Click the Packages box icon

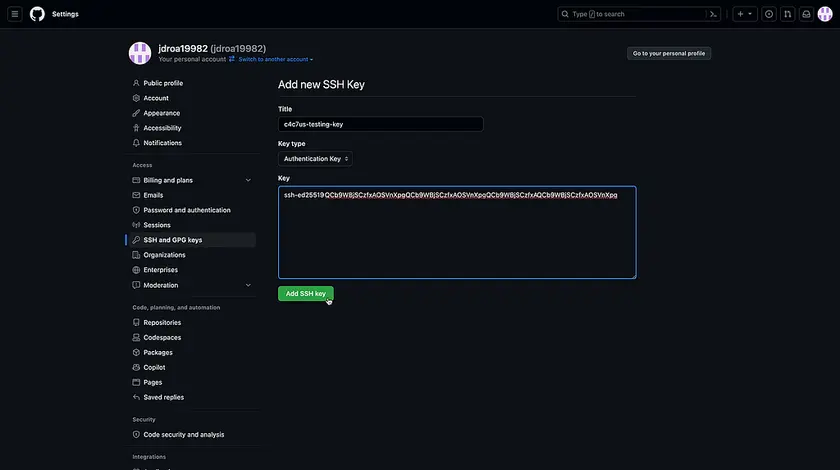(x=136, y=353)
